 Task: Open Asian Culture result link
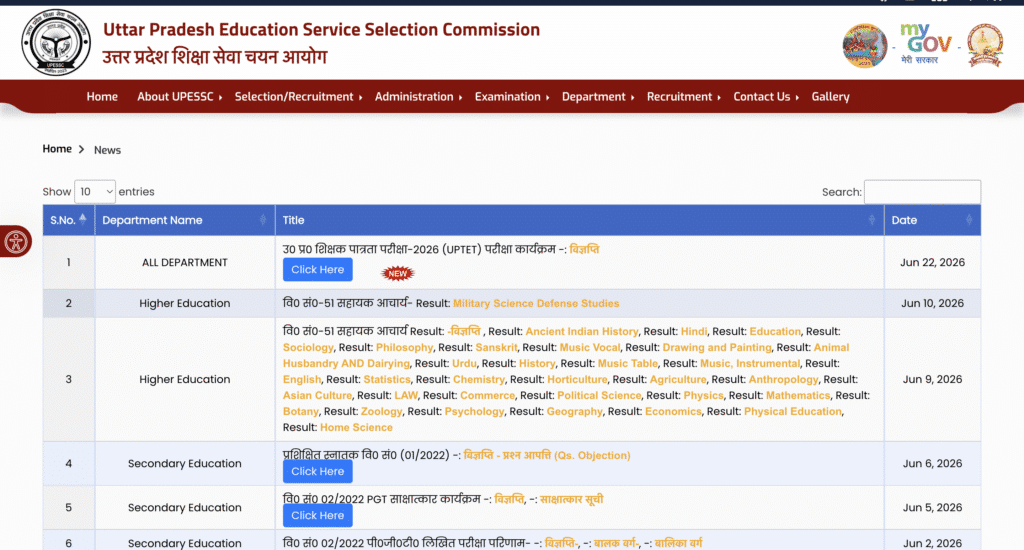click(317, 395)
